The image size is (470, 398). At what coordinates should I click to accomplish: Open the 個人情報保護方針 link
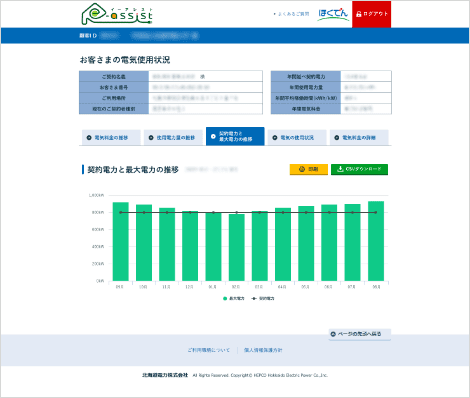(x=263, y=350)
